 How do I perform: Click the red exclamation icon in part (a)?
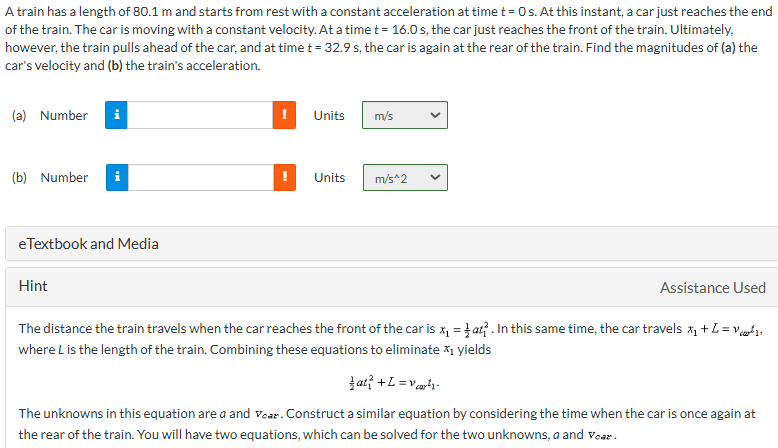pyautogui.click(x=285, y=115)
